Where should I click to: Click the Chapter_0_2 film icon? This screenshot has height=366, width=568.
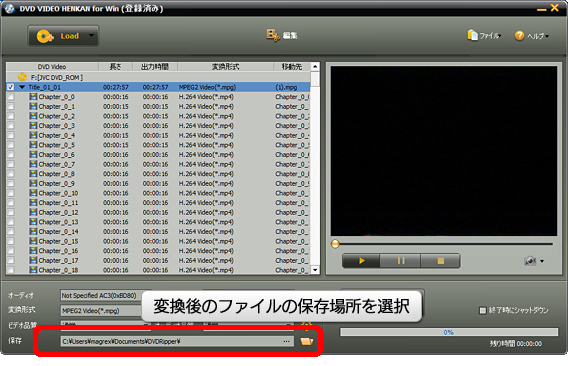33,116
